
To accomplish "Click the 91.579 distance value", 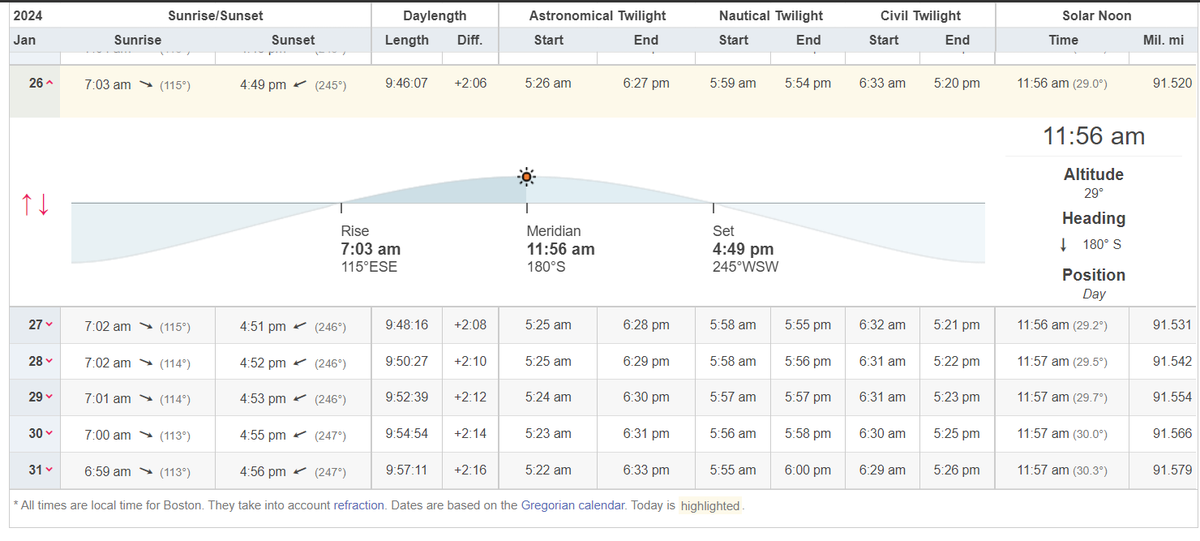I will coord(1172,469).
